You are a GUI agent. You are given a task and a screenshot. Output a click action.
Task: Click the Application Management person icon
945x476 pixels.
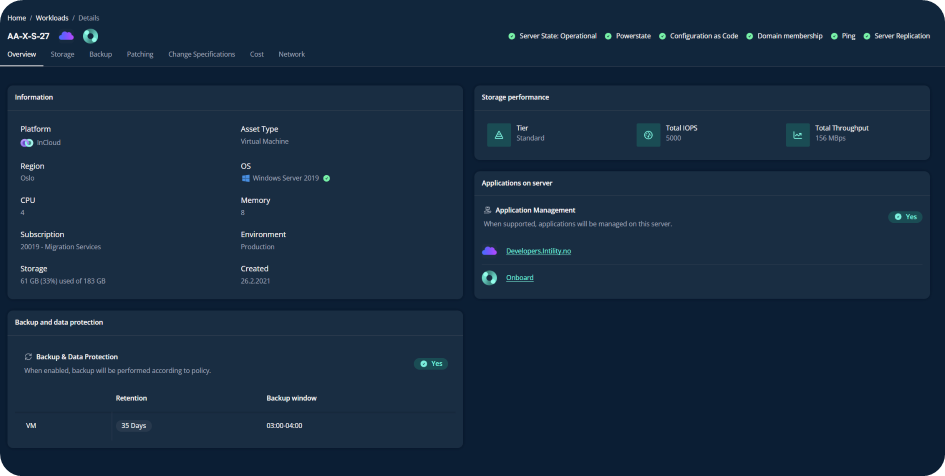(487, 210)
